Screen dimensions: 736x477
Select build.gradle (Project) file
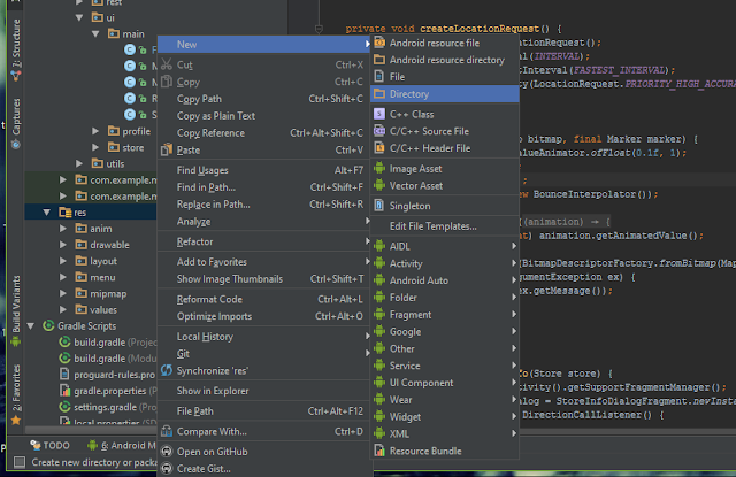click(108, 342)
